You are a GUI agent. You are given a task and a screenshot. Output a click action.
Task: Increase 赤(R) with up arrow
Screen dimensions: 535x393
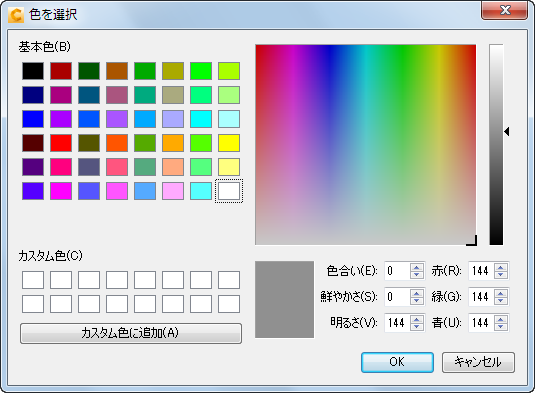501,267
